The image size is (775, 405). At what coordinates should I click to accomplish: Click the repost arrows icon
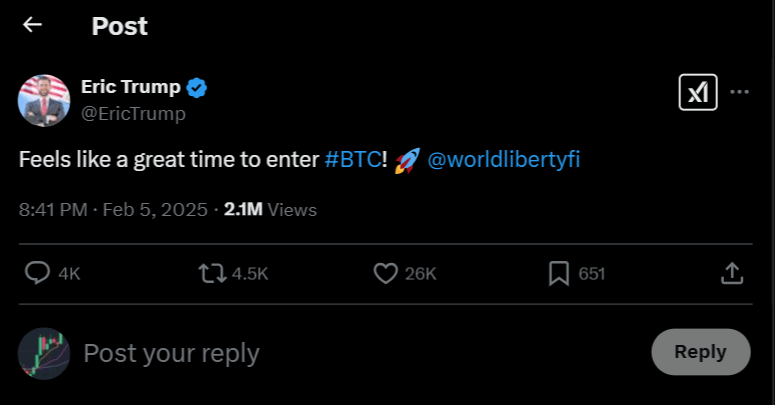tap(212, 273)
